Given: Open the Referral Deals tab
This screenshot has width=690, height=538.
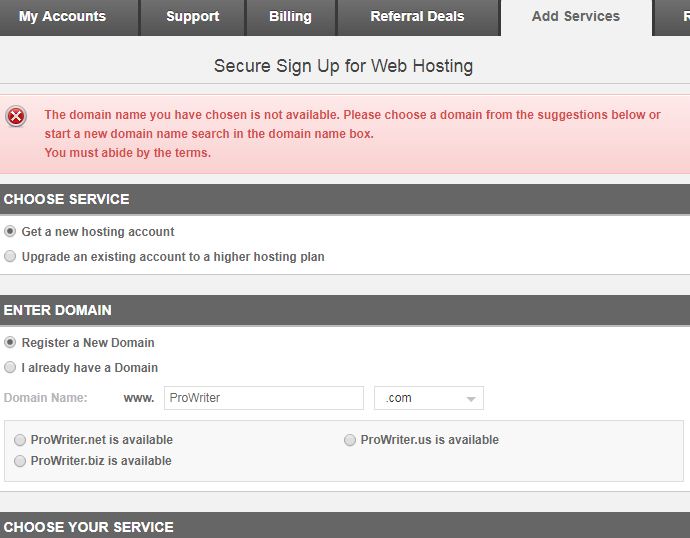Looking at the screenshot, I should [x=417, y=17].
